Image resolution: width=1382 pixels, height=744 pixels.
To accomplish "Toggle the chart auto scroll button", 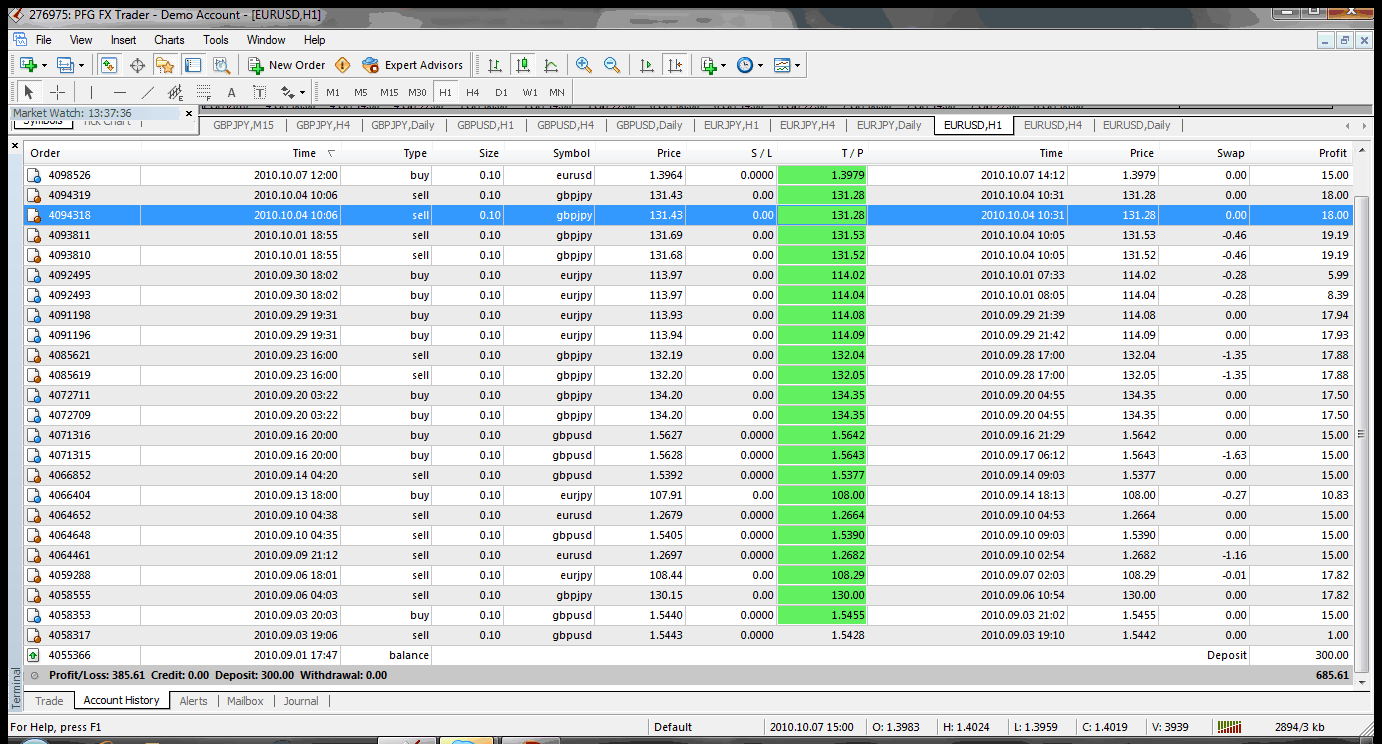I will coord(647,65).
